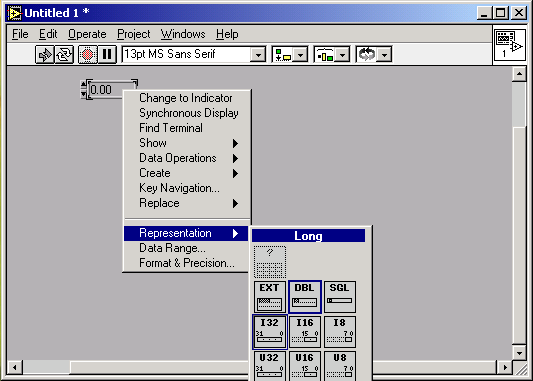Click the VI icon pane at top right

coord(509,45)
